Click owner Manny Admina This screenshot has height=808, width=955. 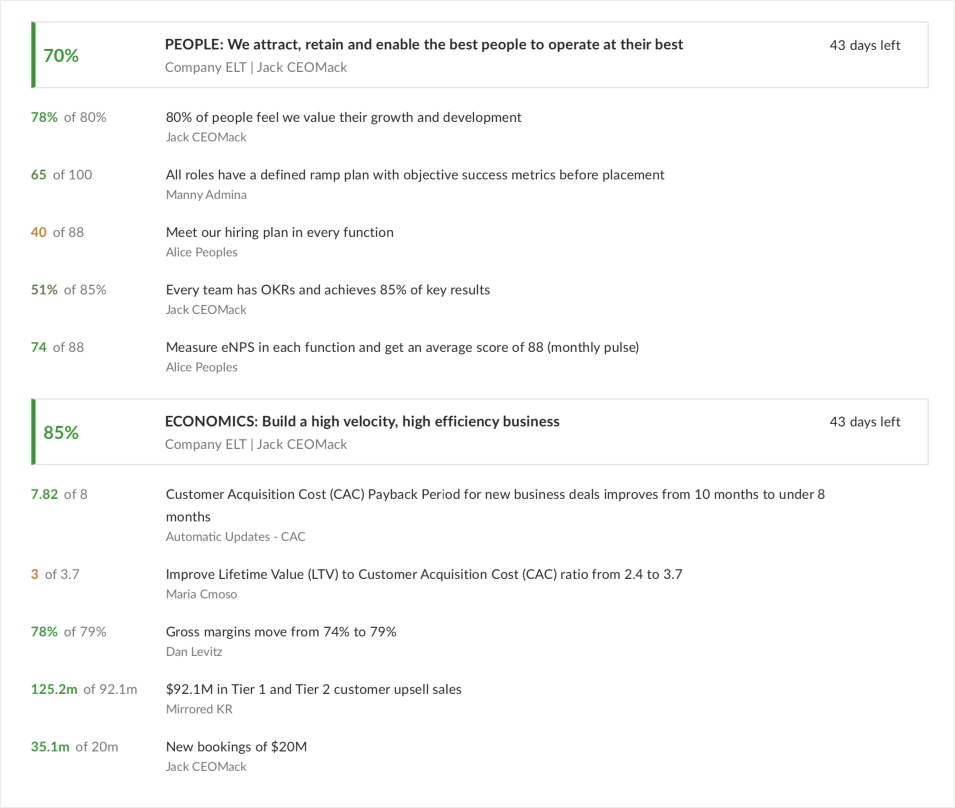[206, 195]
